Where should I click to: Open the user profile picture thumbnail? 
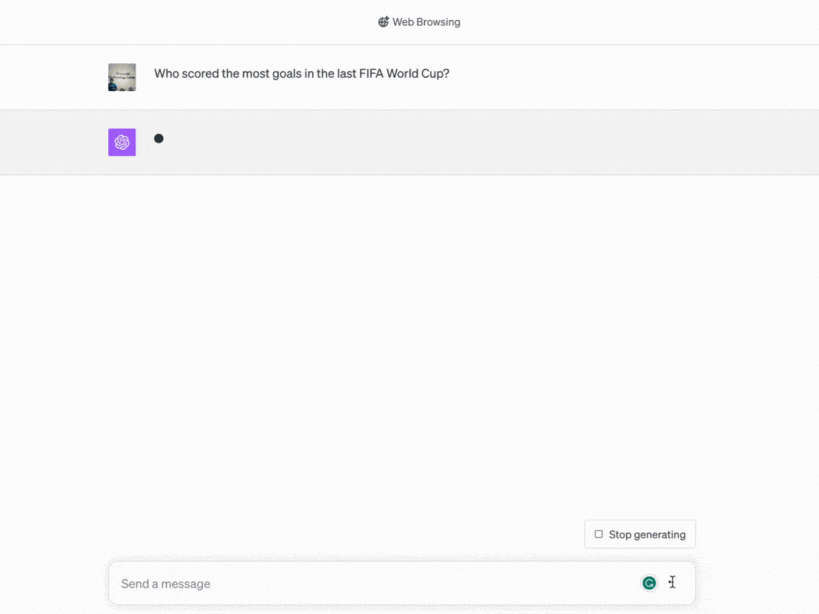pos(122,77)
